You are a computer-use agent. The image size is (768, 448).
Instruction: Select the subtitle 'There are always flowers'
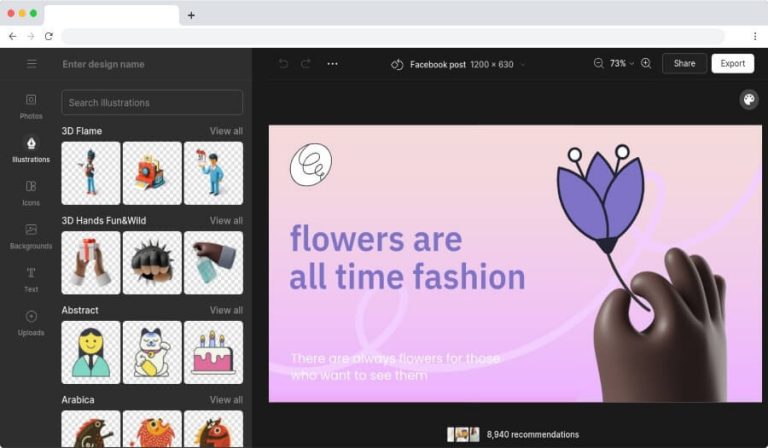coord(396,367)
